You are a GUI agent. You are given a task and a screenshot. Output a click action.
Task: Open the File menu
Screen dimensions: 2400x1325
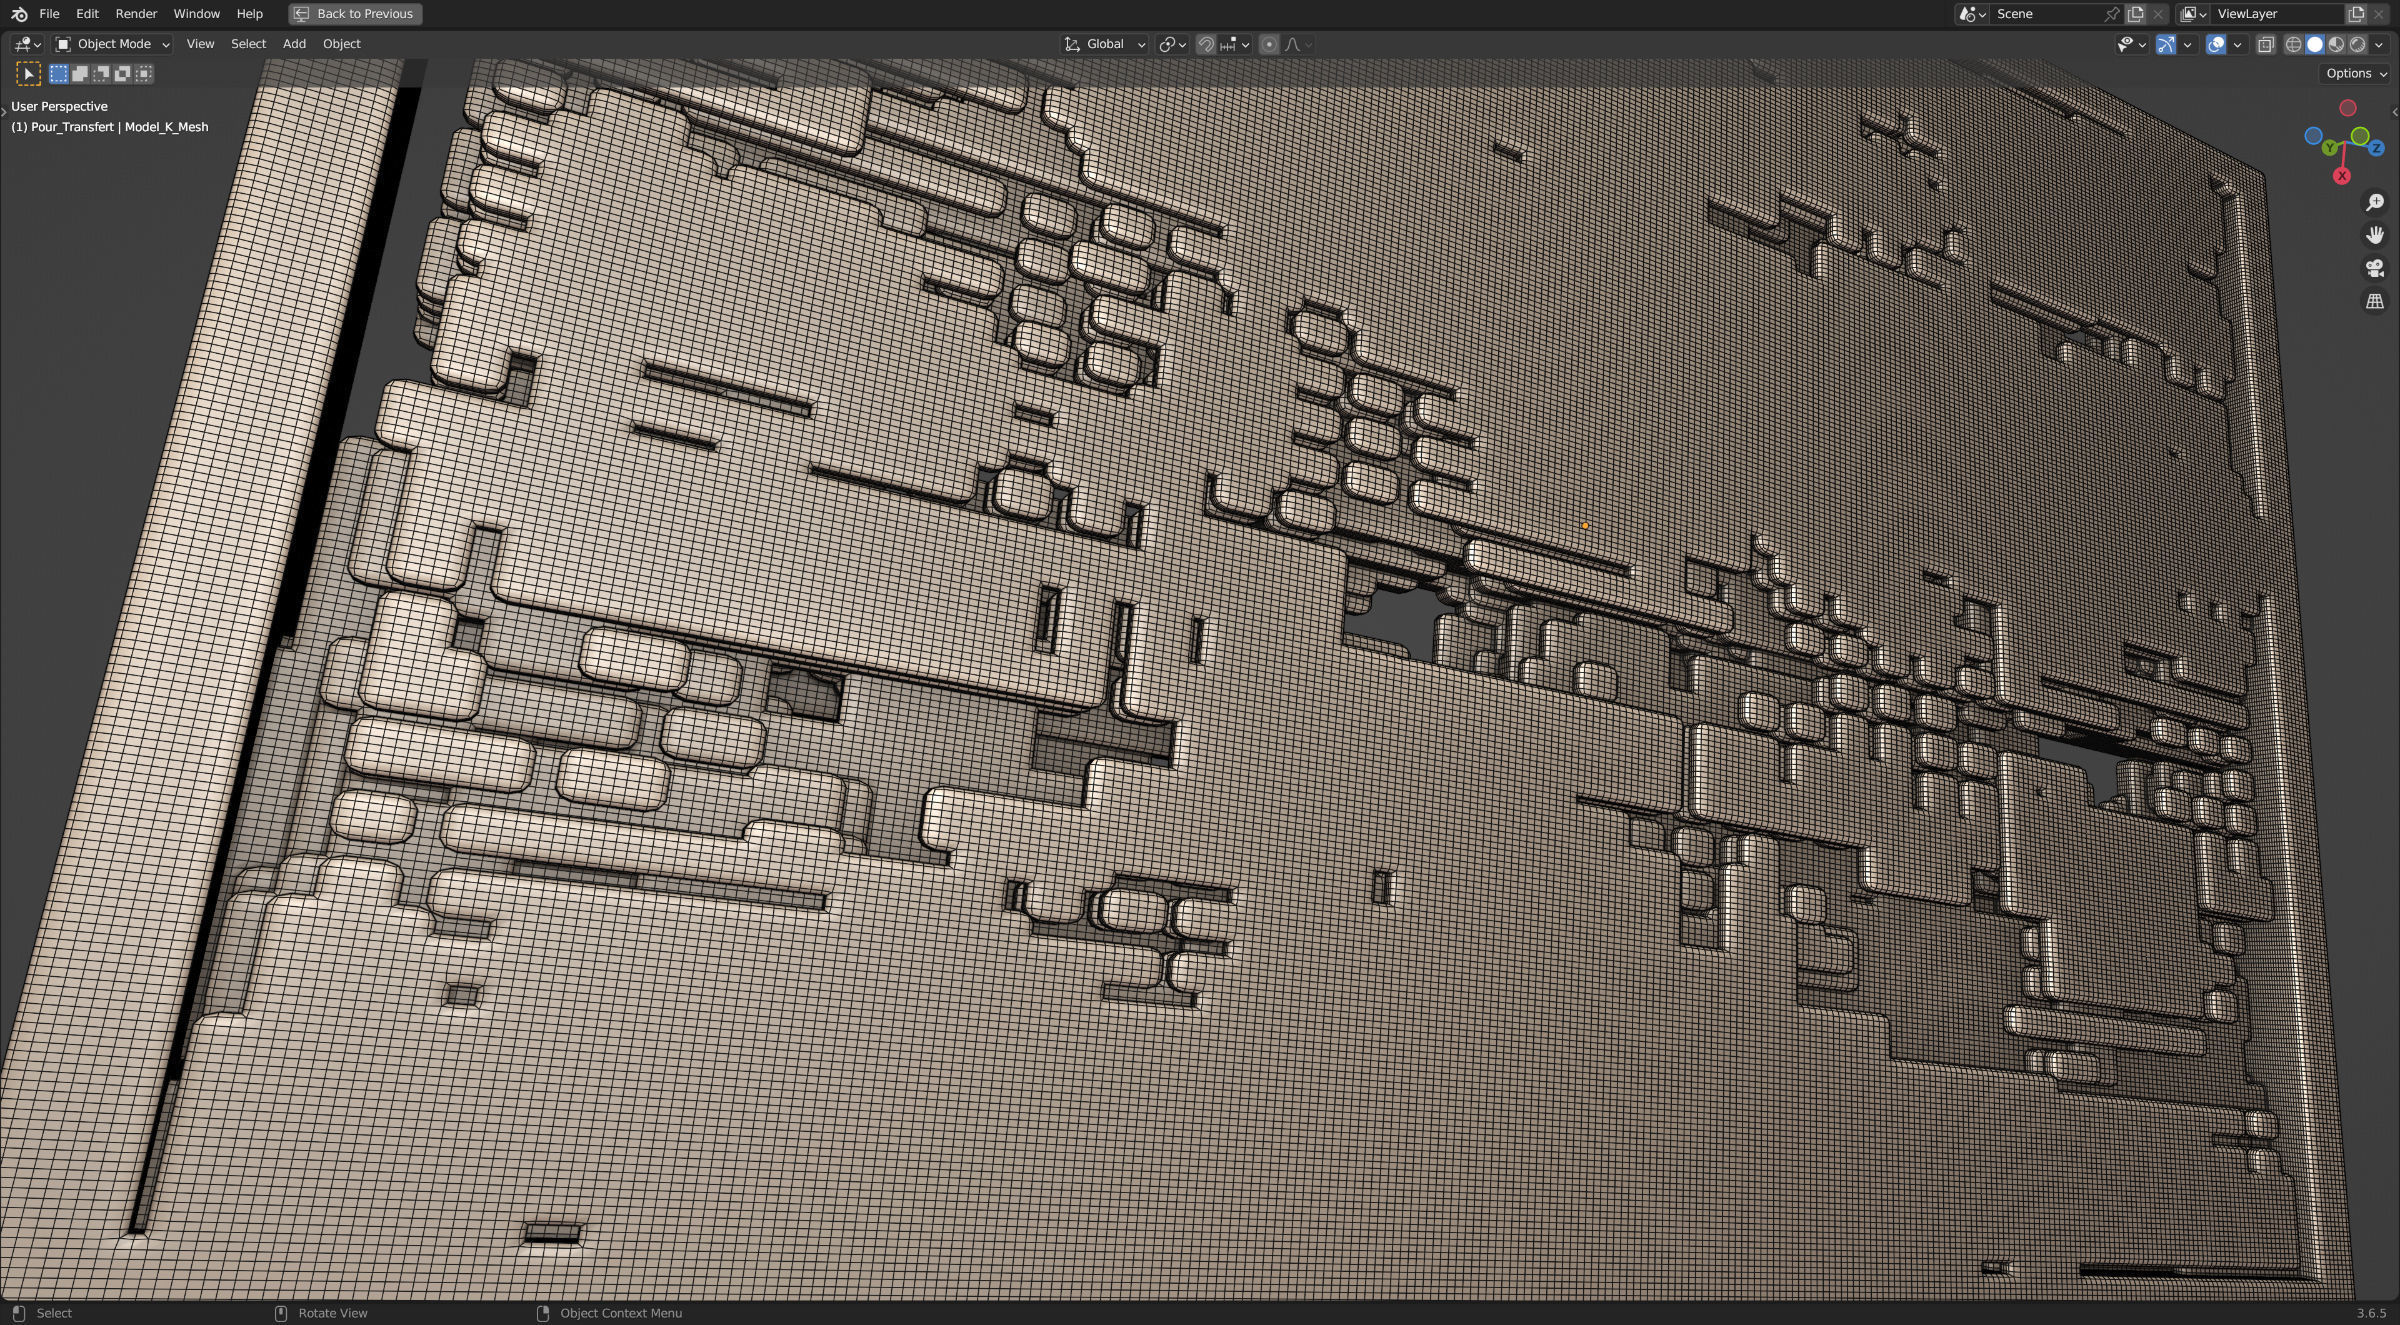click(49, 14)
